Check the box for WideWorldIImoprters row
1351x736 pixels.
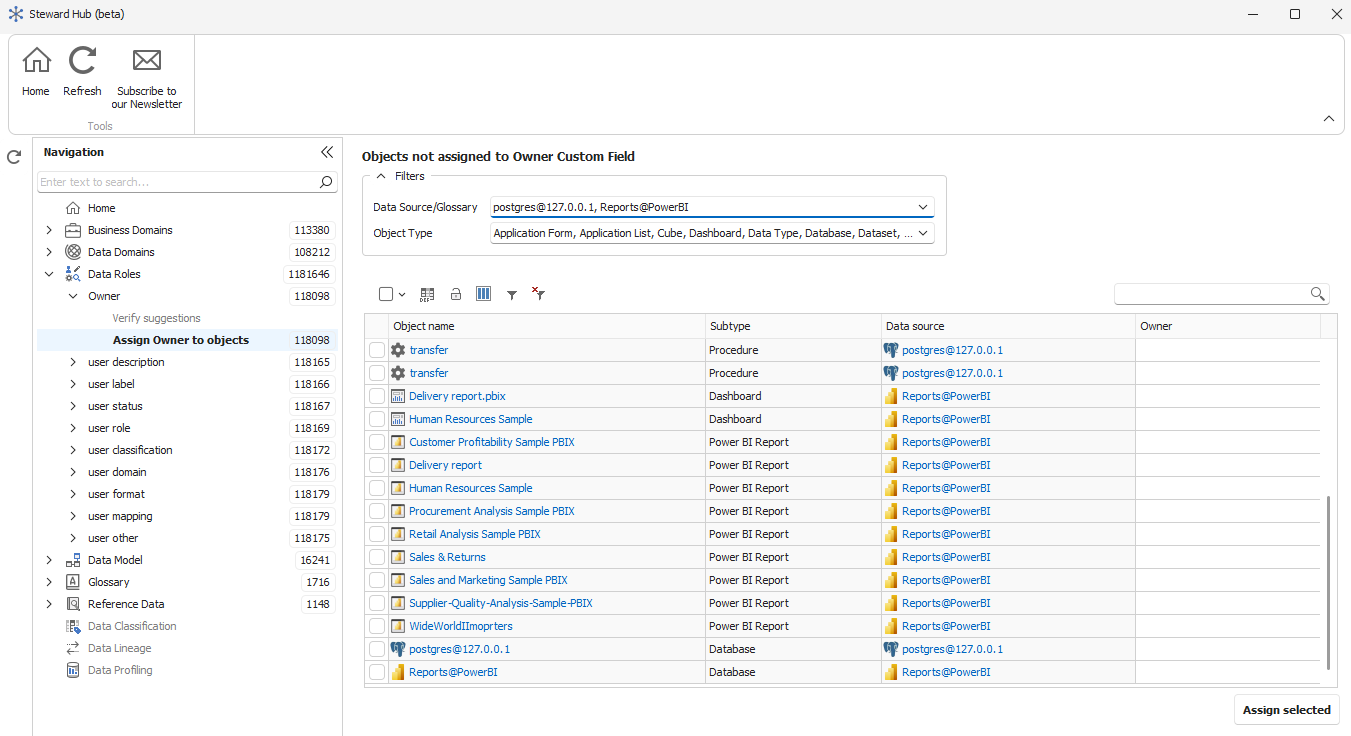[x=377, y=626]
